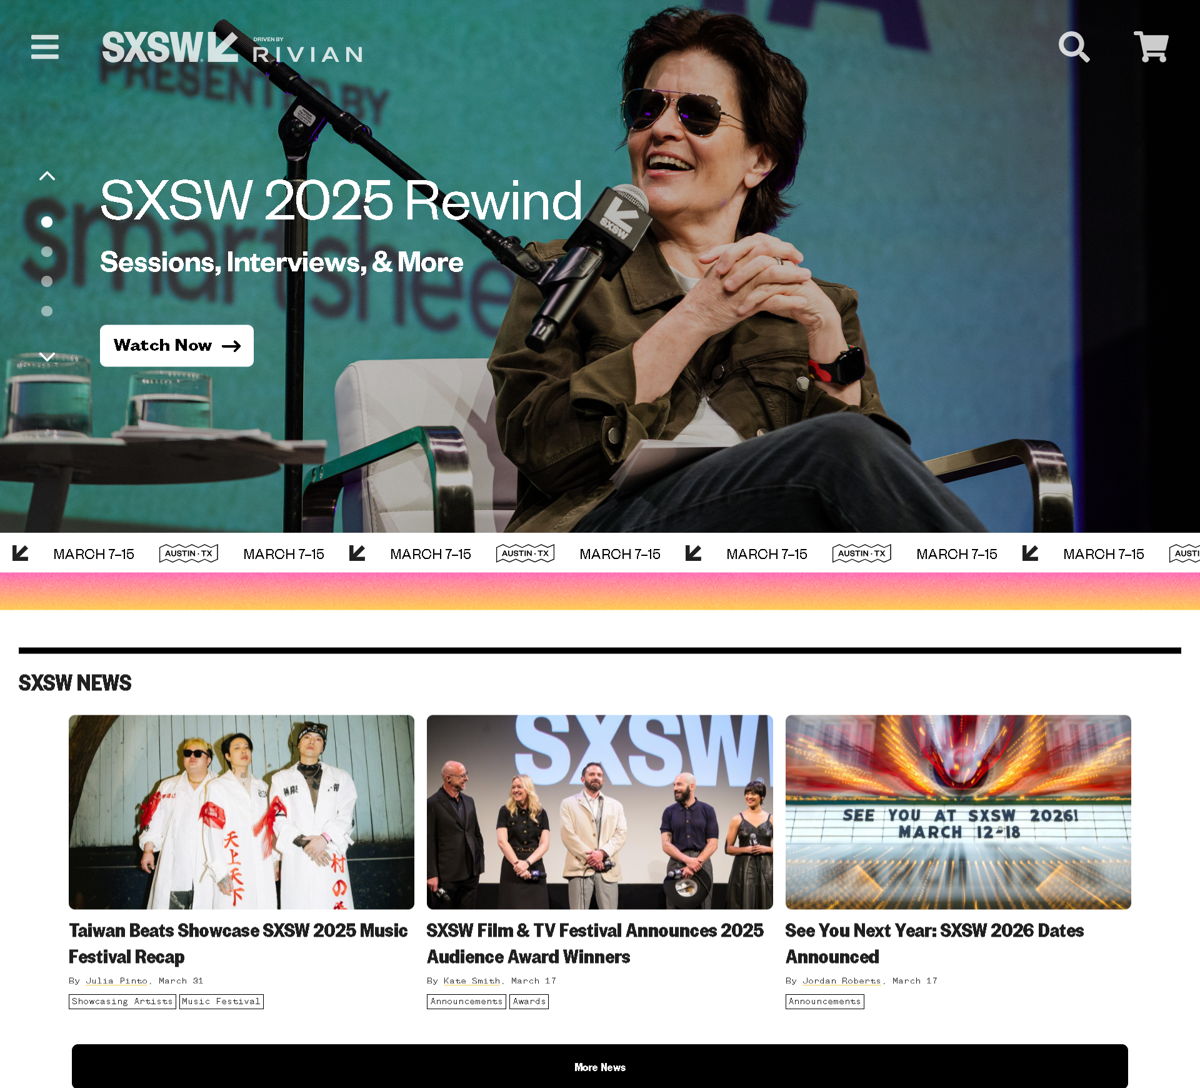The width and height of the screenshot is (1200, 1088).
Task: Click the Rivian sponsor logo
Action: [308, 51]
